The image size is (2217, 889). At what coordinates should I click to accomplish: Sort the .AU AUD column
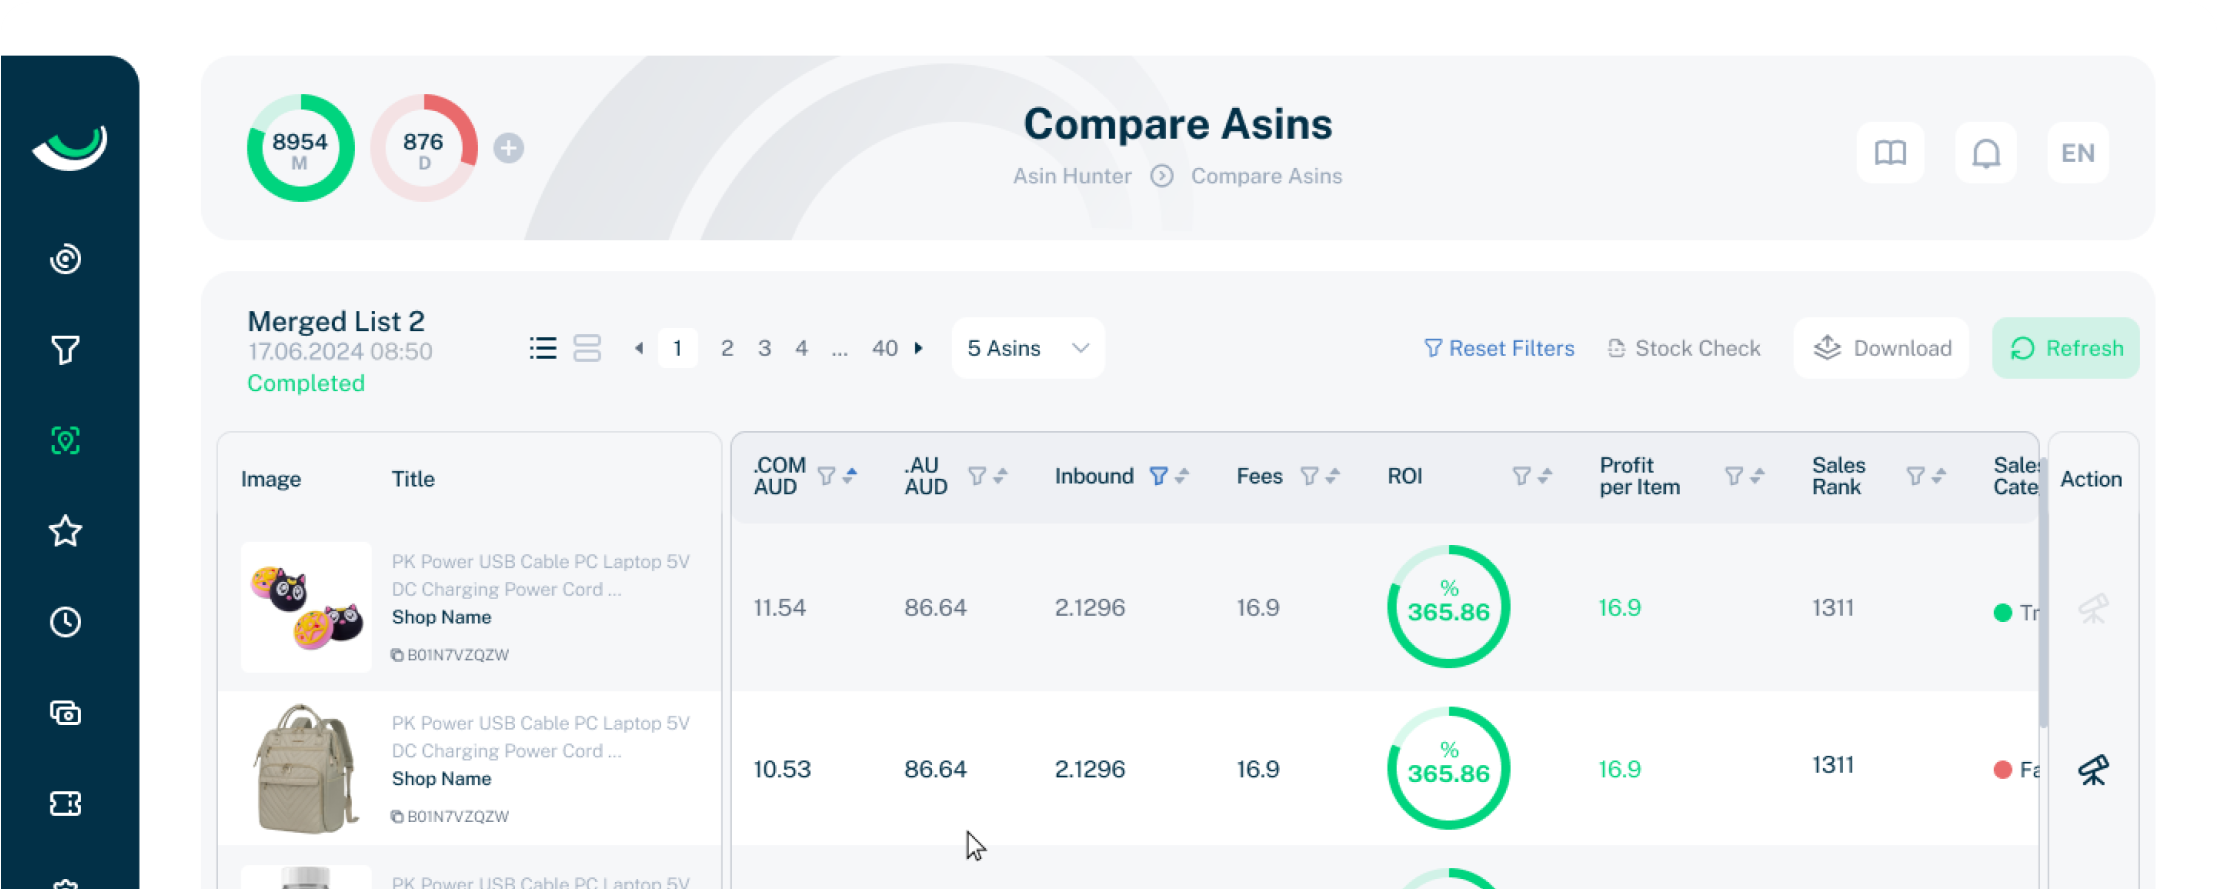pyautogui.click(x=1000, y=476)
